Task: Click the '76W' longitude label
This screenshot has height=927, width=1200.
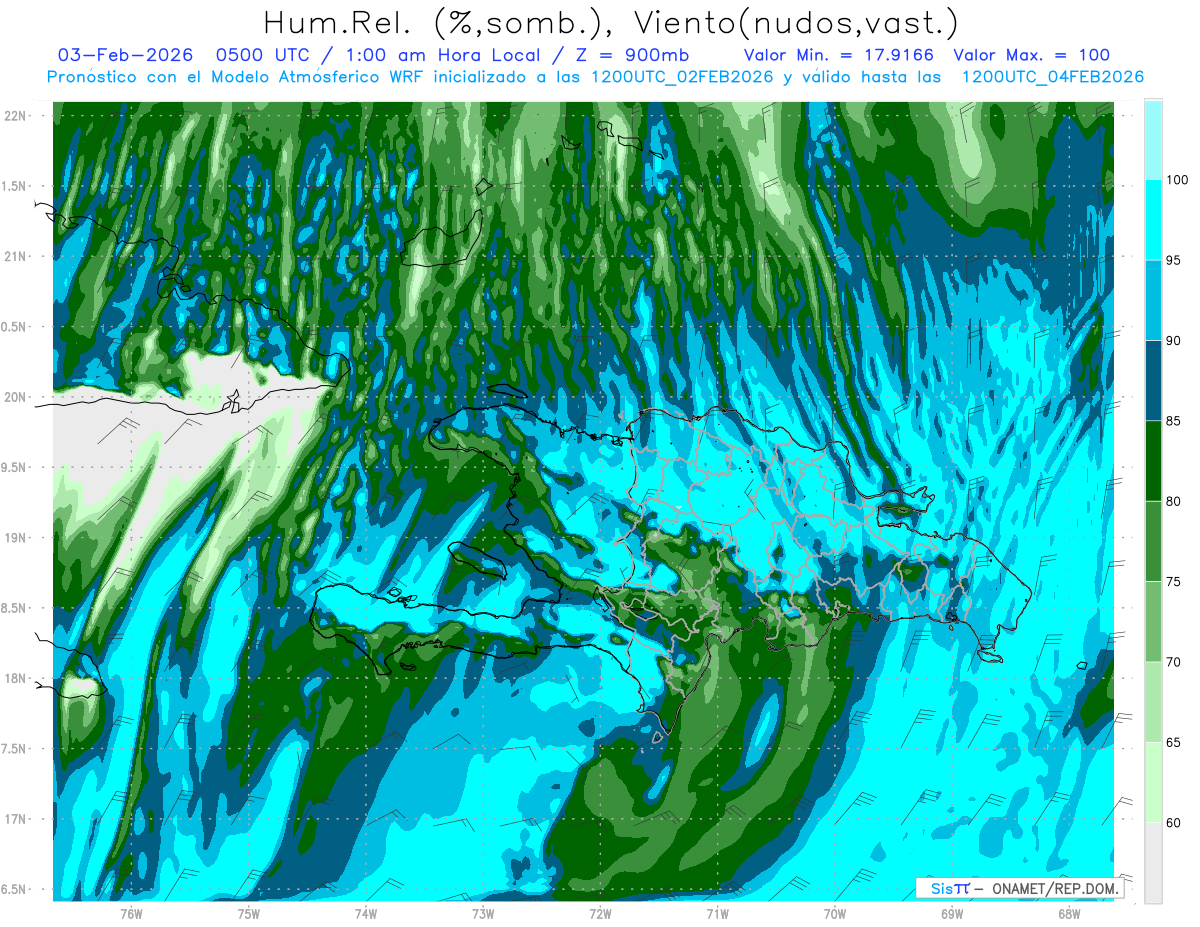Action: (x=131, y=914)
